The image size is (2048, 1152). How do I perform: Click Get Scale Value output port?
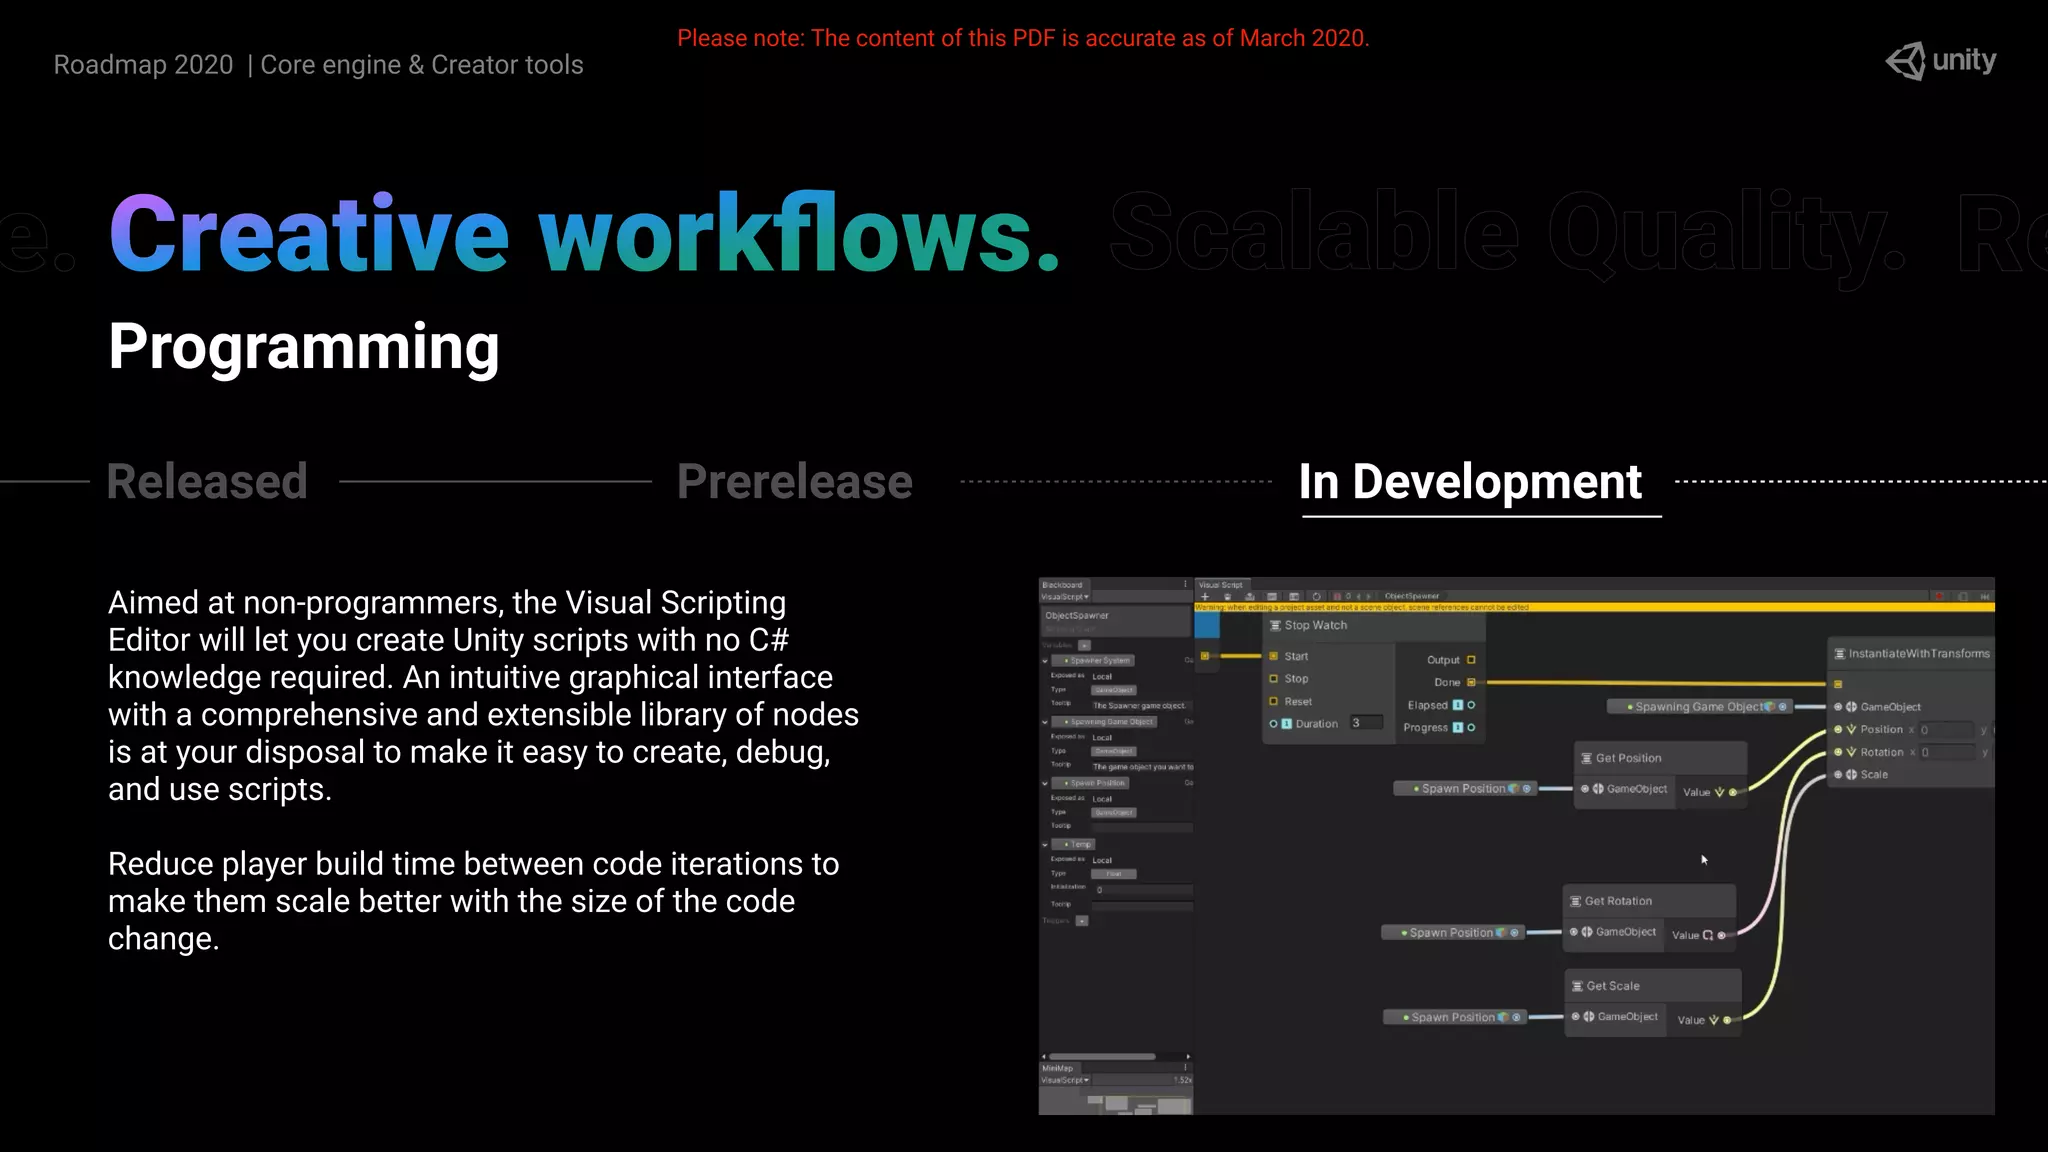click(x=1727, y=1020)
